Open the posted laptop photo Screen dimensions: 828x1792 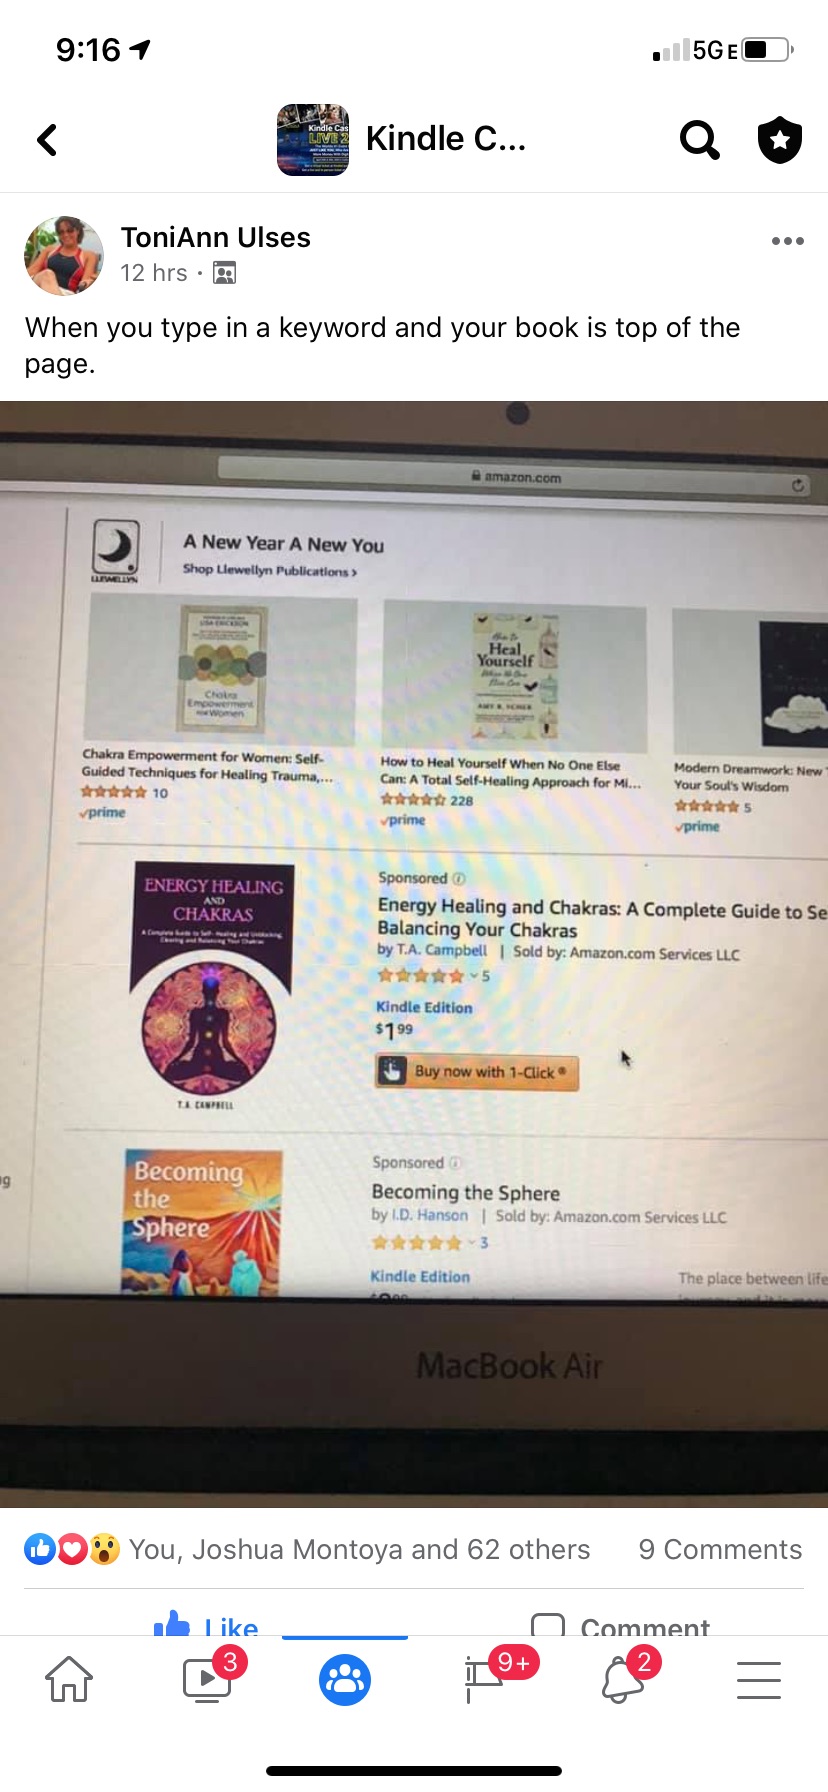pyautogui.click(x=414, y=954)
